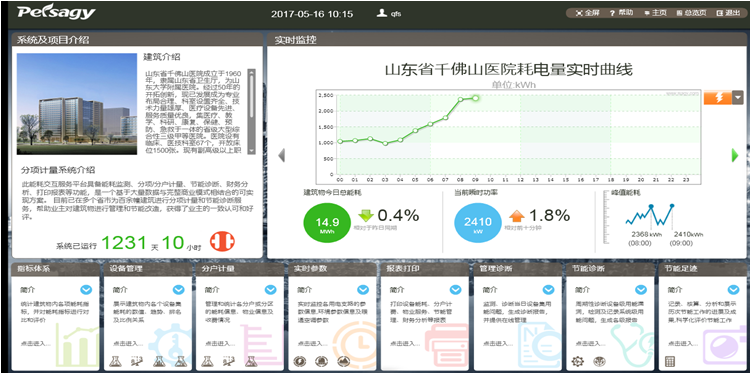The width and height of the screenshot is (751, 374).
Task: Click the balance scale icon in 分户计量 card
Action: click(229, 361)
